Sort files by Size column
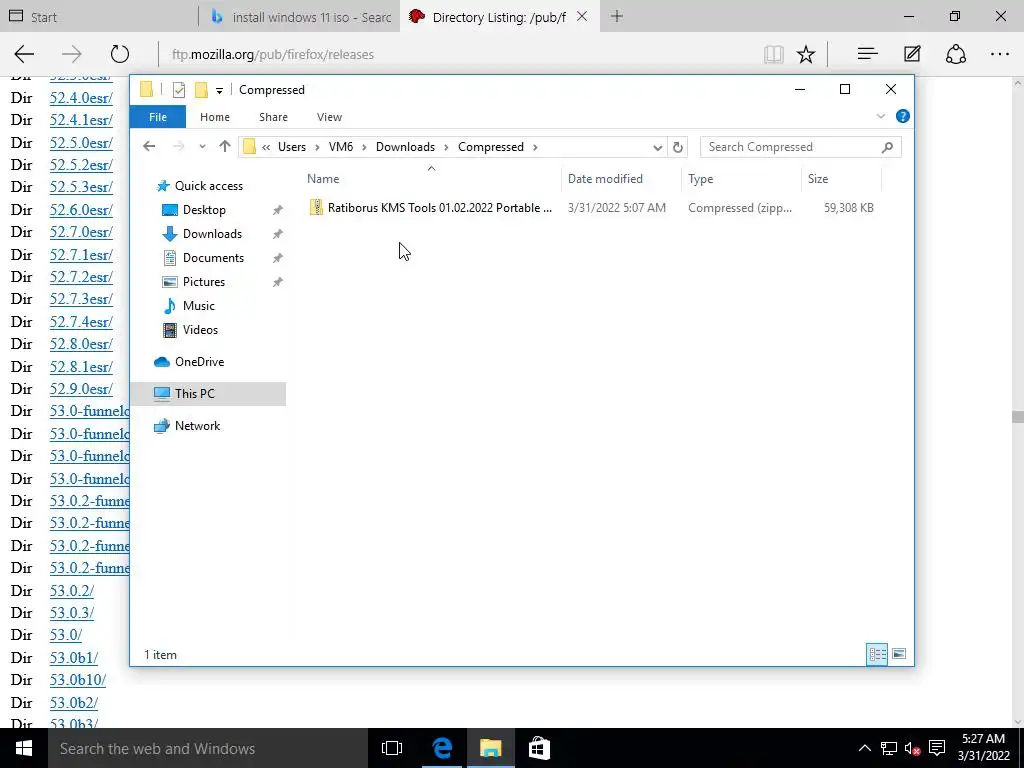 [841, 179]
